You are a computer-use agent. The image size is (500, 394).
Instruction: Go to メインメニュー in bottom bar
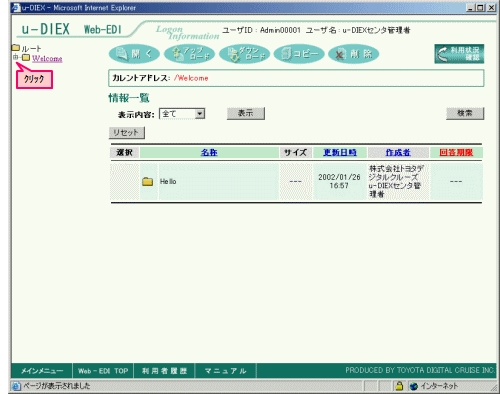pos(42,371)
